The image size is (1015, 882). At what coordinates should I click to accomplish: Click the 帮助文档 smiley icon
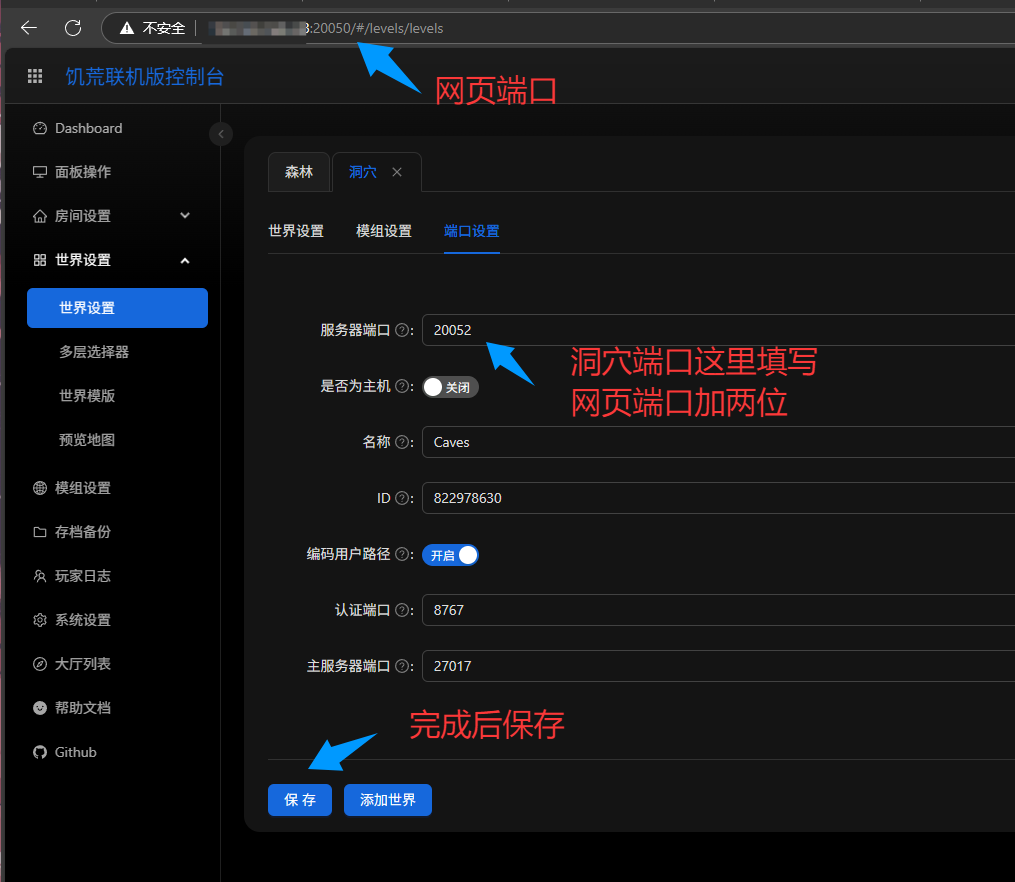(40, 708)
